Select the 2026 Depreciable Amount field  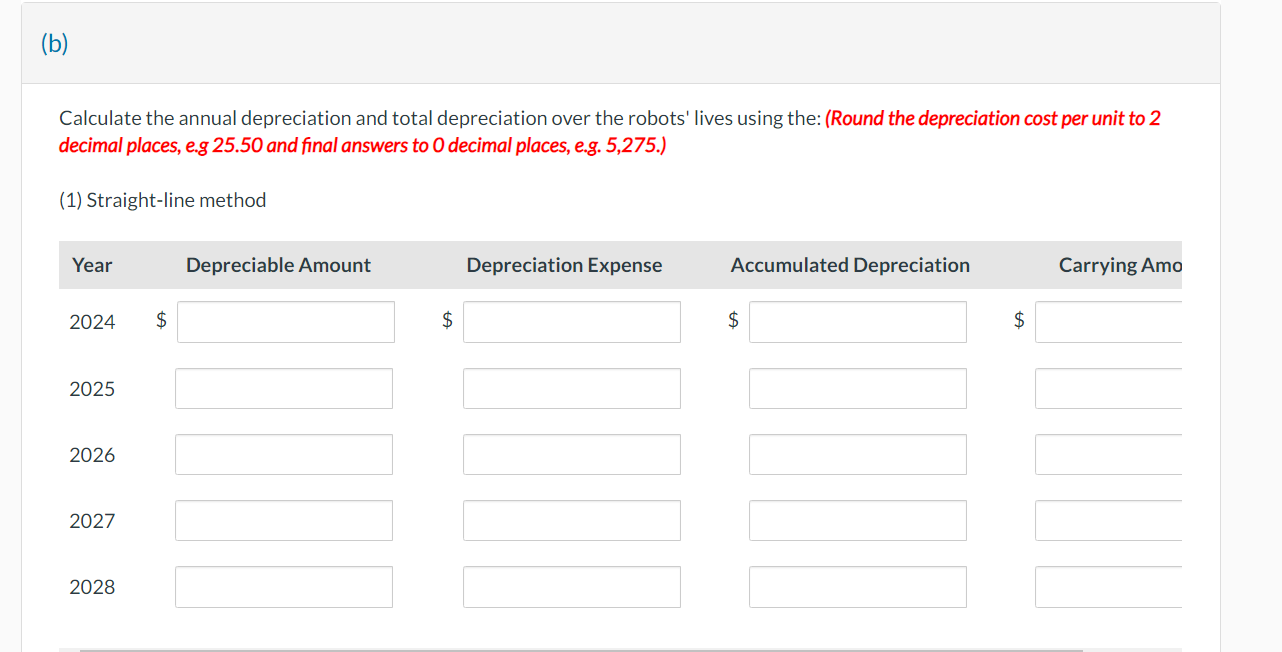coord(284,454)
